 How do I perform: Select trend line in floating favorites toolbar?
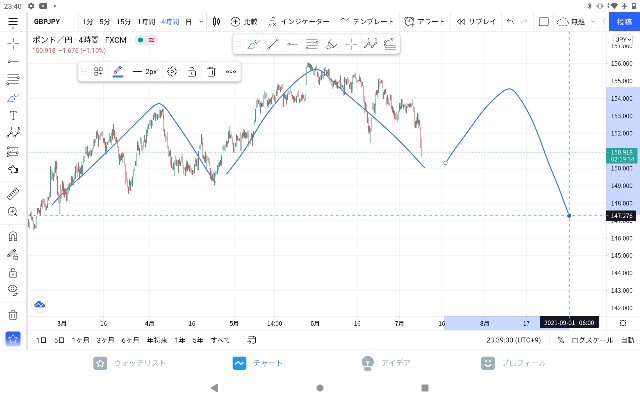[x=273, y=44]
